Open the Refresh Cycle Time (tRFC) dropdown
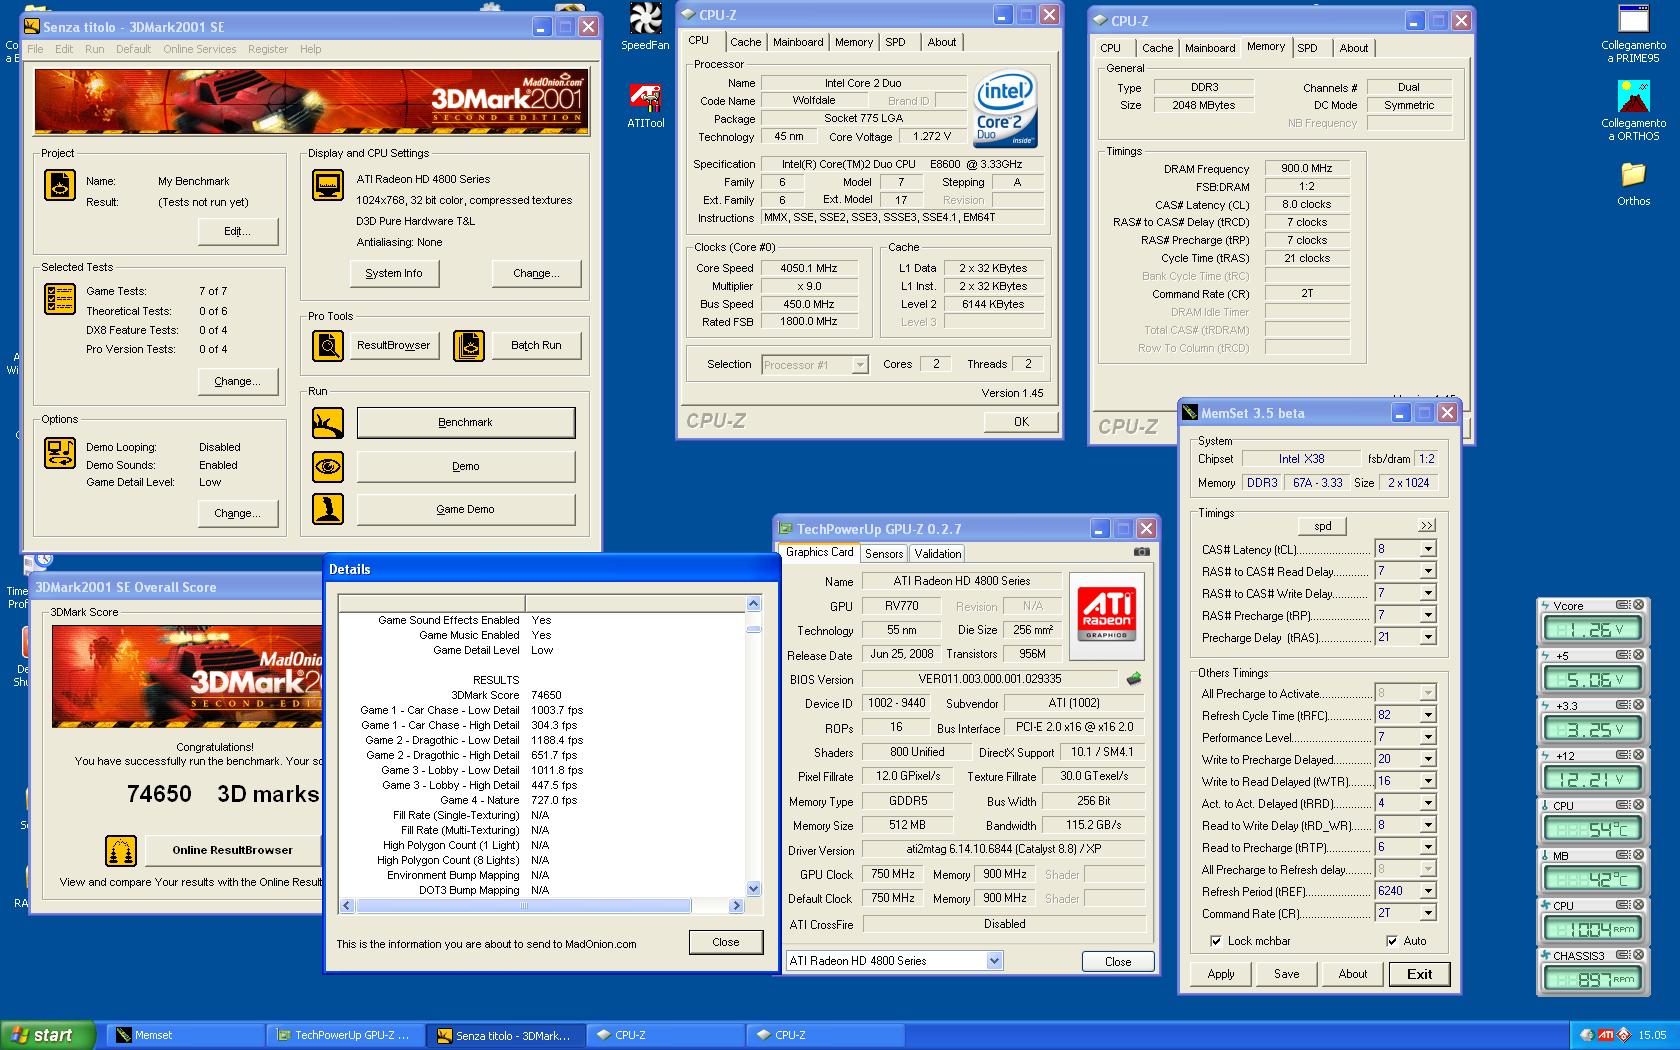The image size is (1680, 1050). pyautogui.click(x=1428, y=715)
